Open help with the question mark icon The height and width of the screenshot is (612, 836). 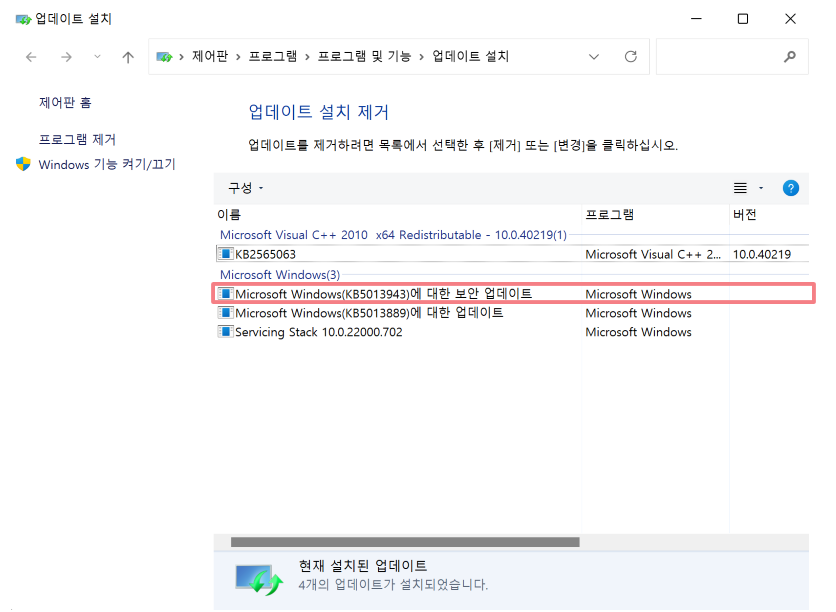[x=791, y=188]
